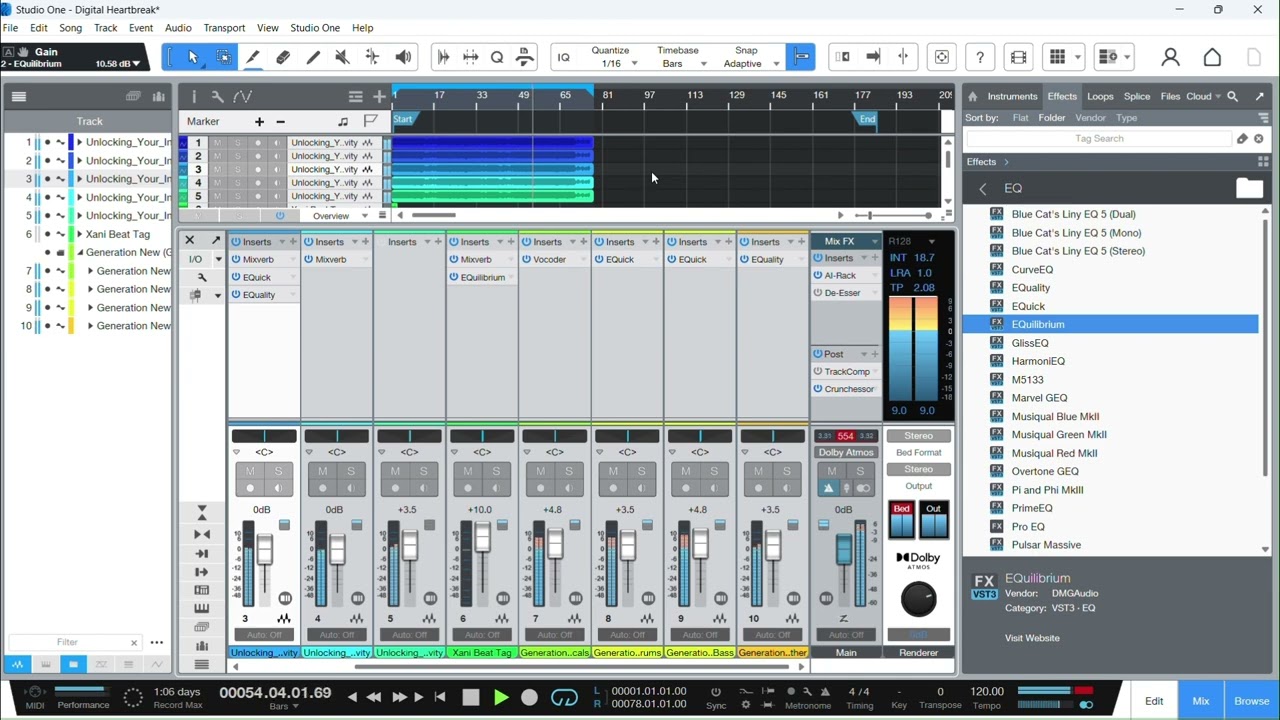1280x720 pixels.
Task: Open the Start page home icon
Action: [1212, 57]
